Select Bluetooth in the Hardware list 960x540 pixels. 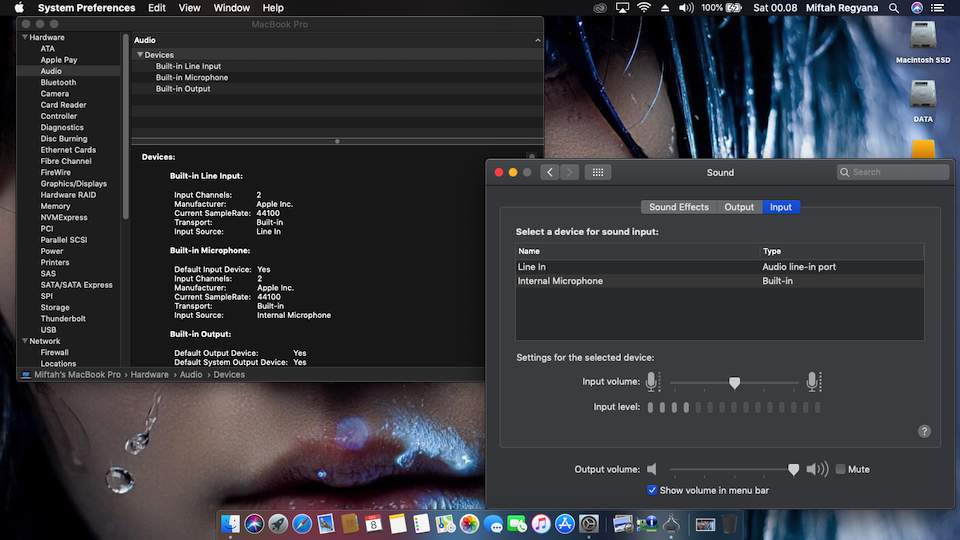[58, 82]
